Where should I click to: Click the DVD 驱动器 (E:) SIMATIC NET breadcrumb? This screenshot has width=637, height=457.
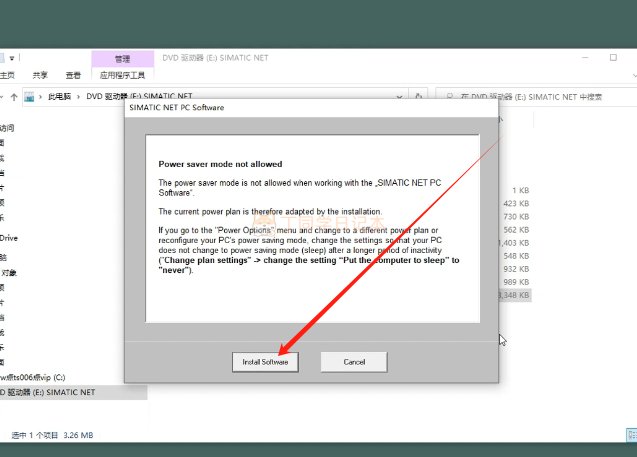point(139,96)
